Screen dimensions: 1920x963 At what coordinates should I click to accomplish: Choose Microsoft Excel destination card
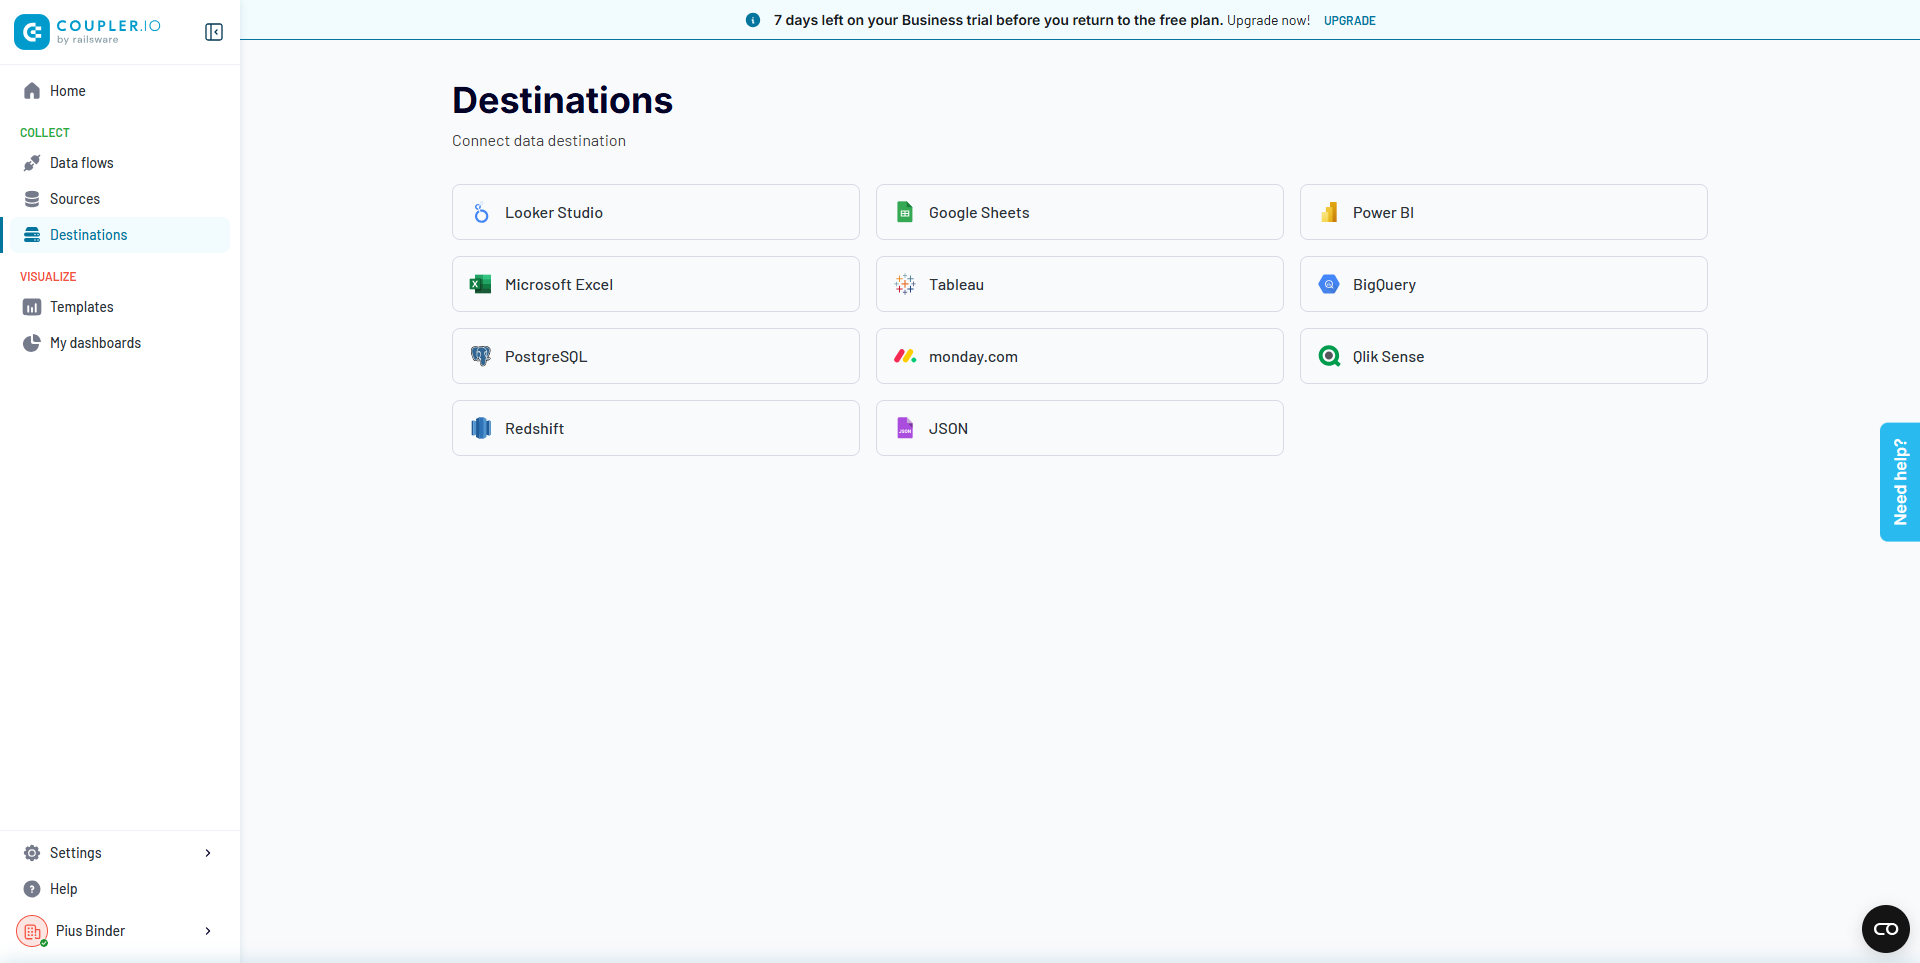click(656, 284)
